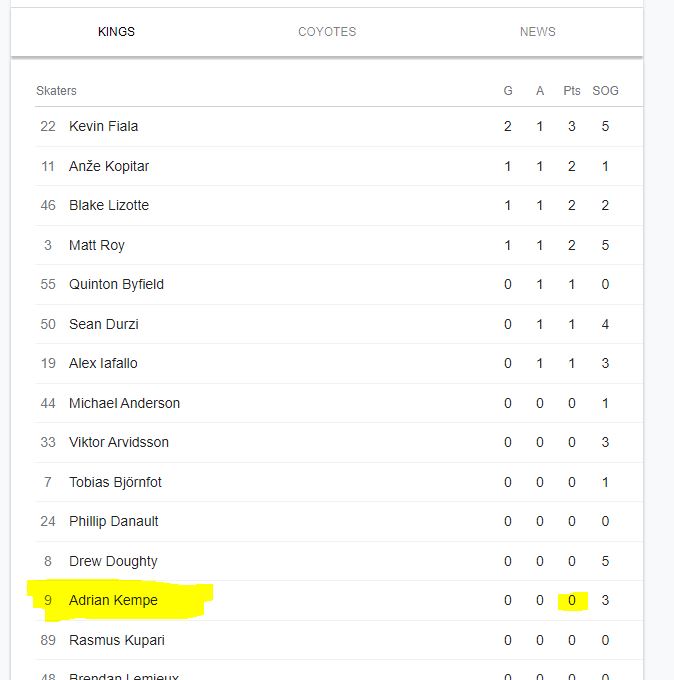Image resolution: width=674 pixels, height=680 pixels.
Task: Select the Alex Iafallo row name
Action: (104, 363)
